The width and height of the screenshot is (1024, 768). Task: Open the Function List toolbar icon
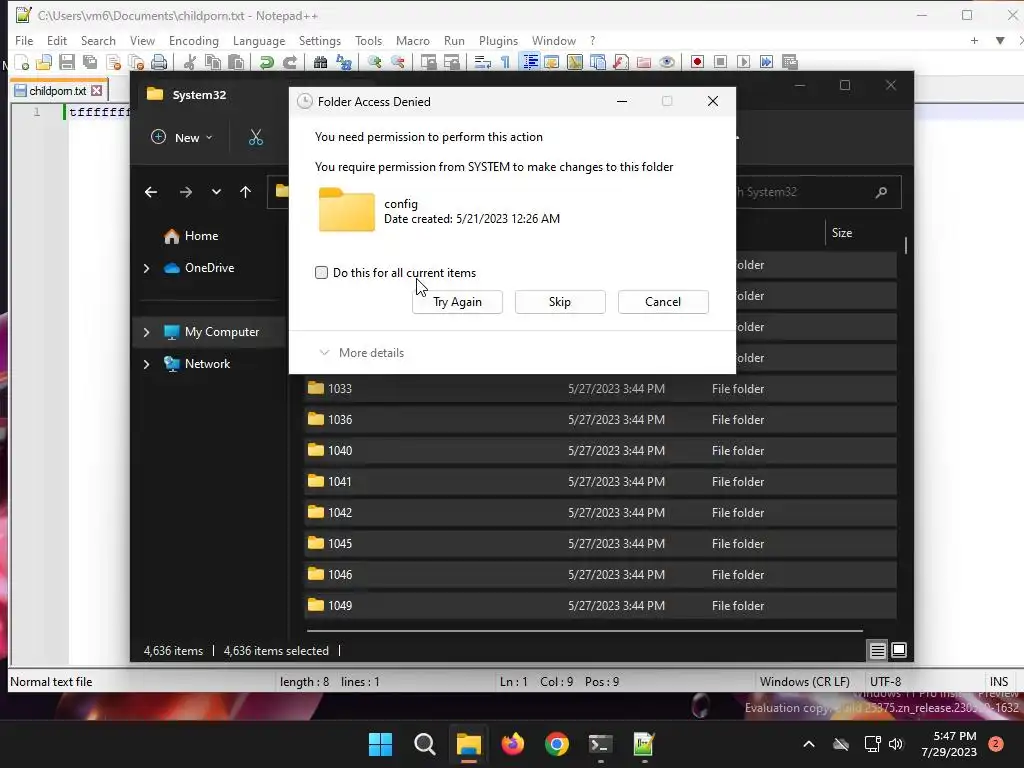(620, 62)
